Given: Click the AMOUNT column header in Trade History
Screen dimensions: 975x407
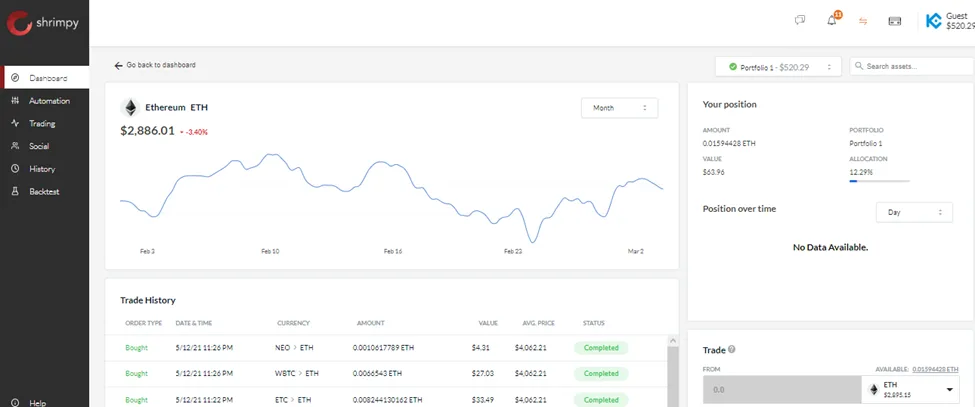Looking at the screenshot, I should (x=371, y=323).
